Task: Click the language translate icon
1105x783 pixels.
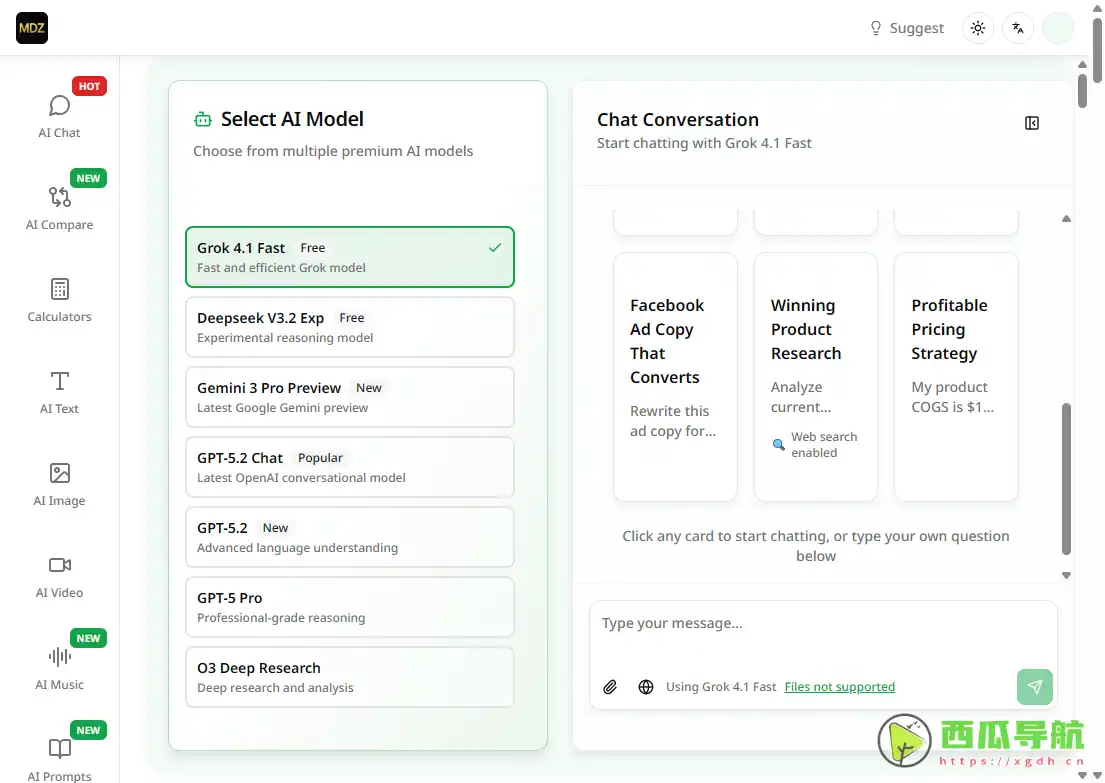Action: pos(1018,28)
